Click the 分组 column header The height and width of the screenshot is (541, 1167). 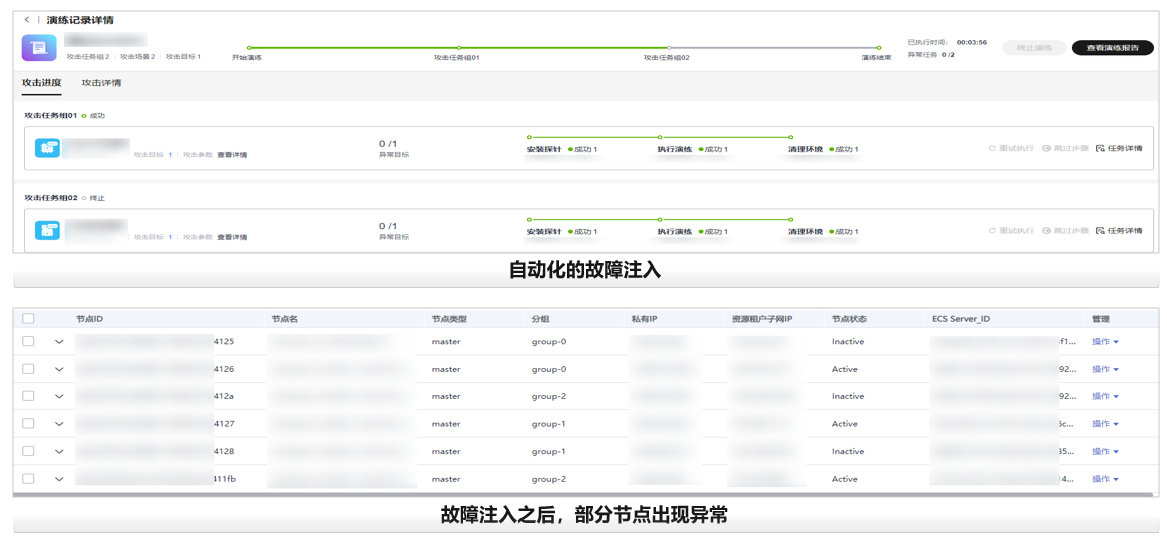tap(539, 318)
